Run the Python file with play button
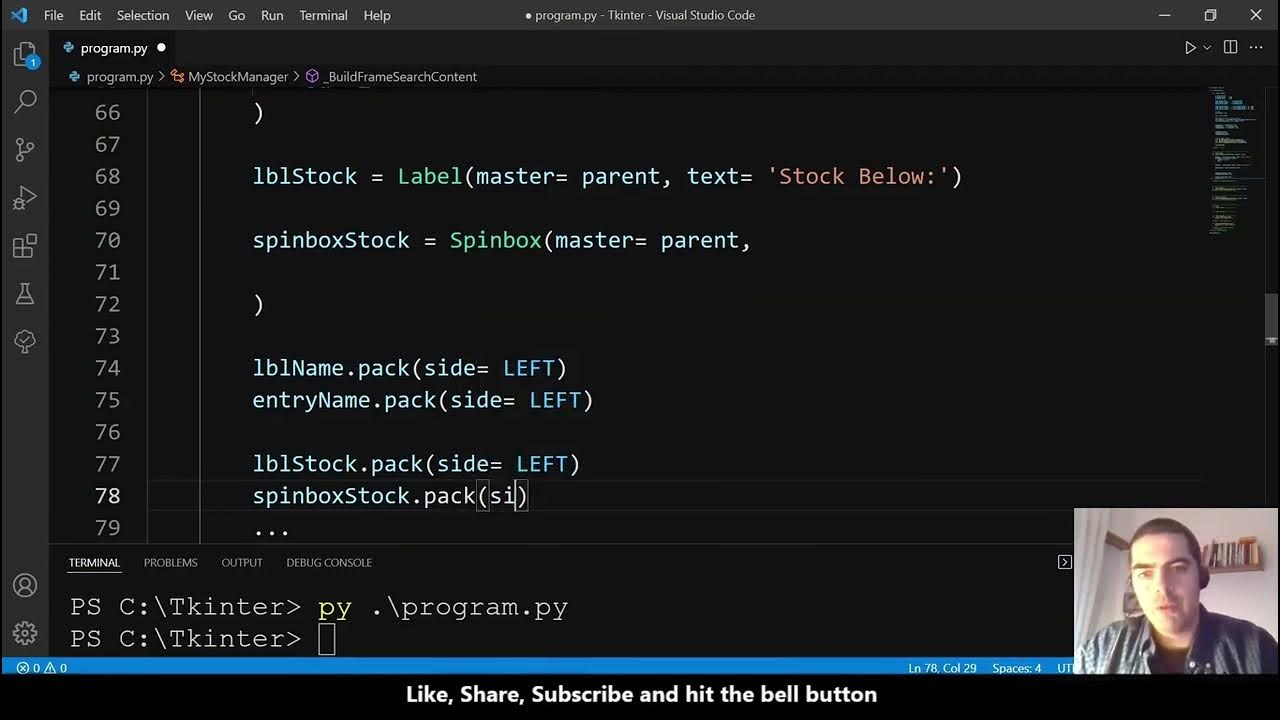 coord(1190,48)
